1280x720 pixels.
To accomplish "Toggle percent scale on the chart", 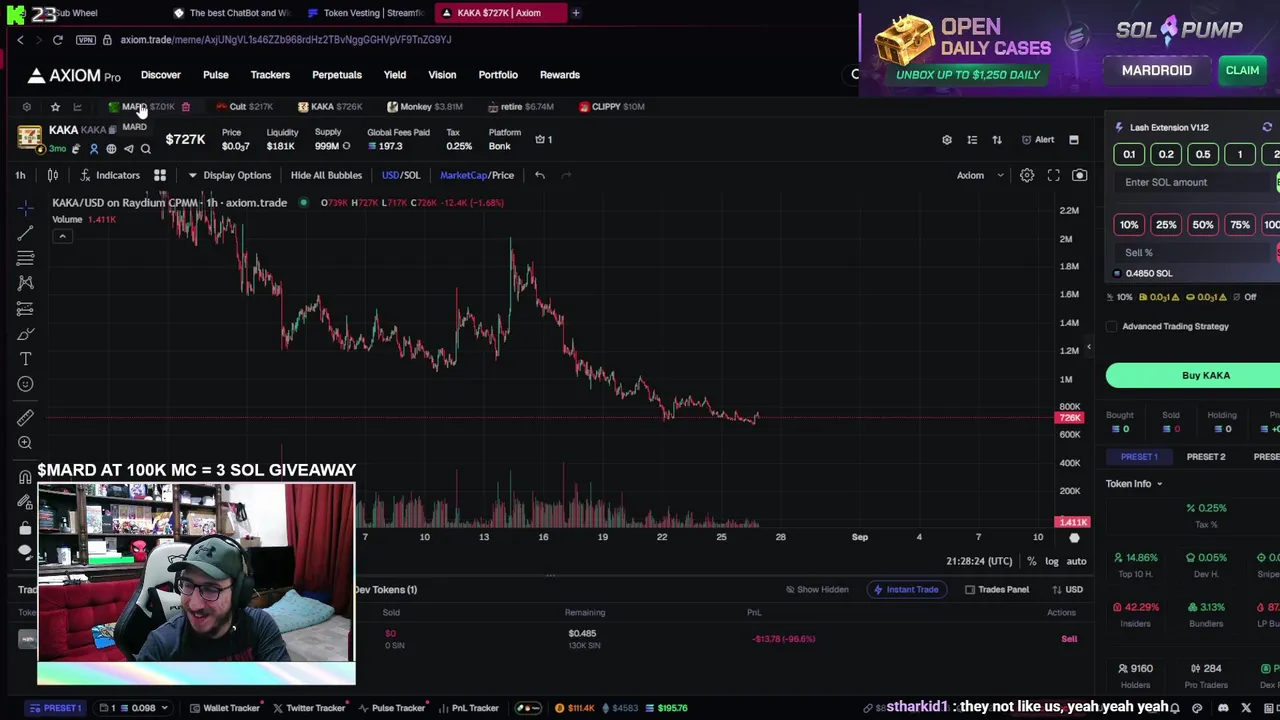I will pos(1032,561).
